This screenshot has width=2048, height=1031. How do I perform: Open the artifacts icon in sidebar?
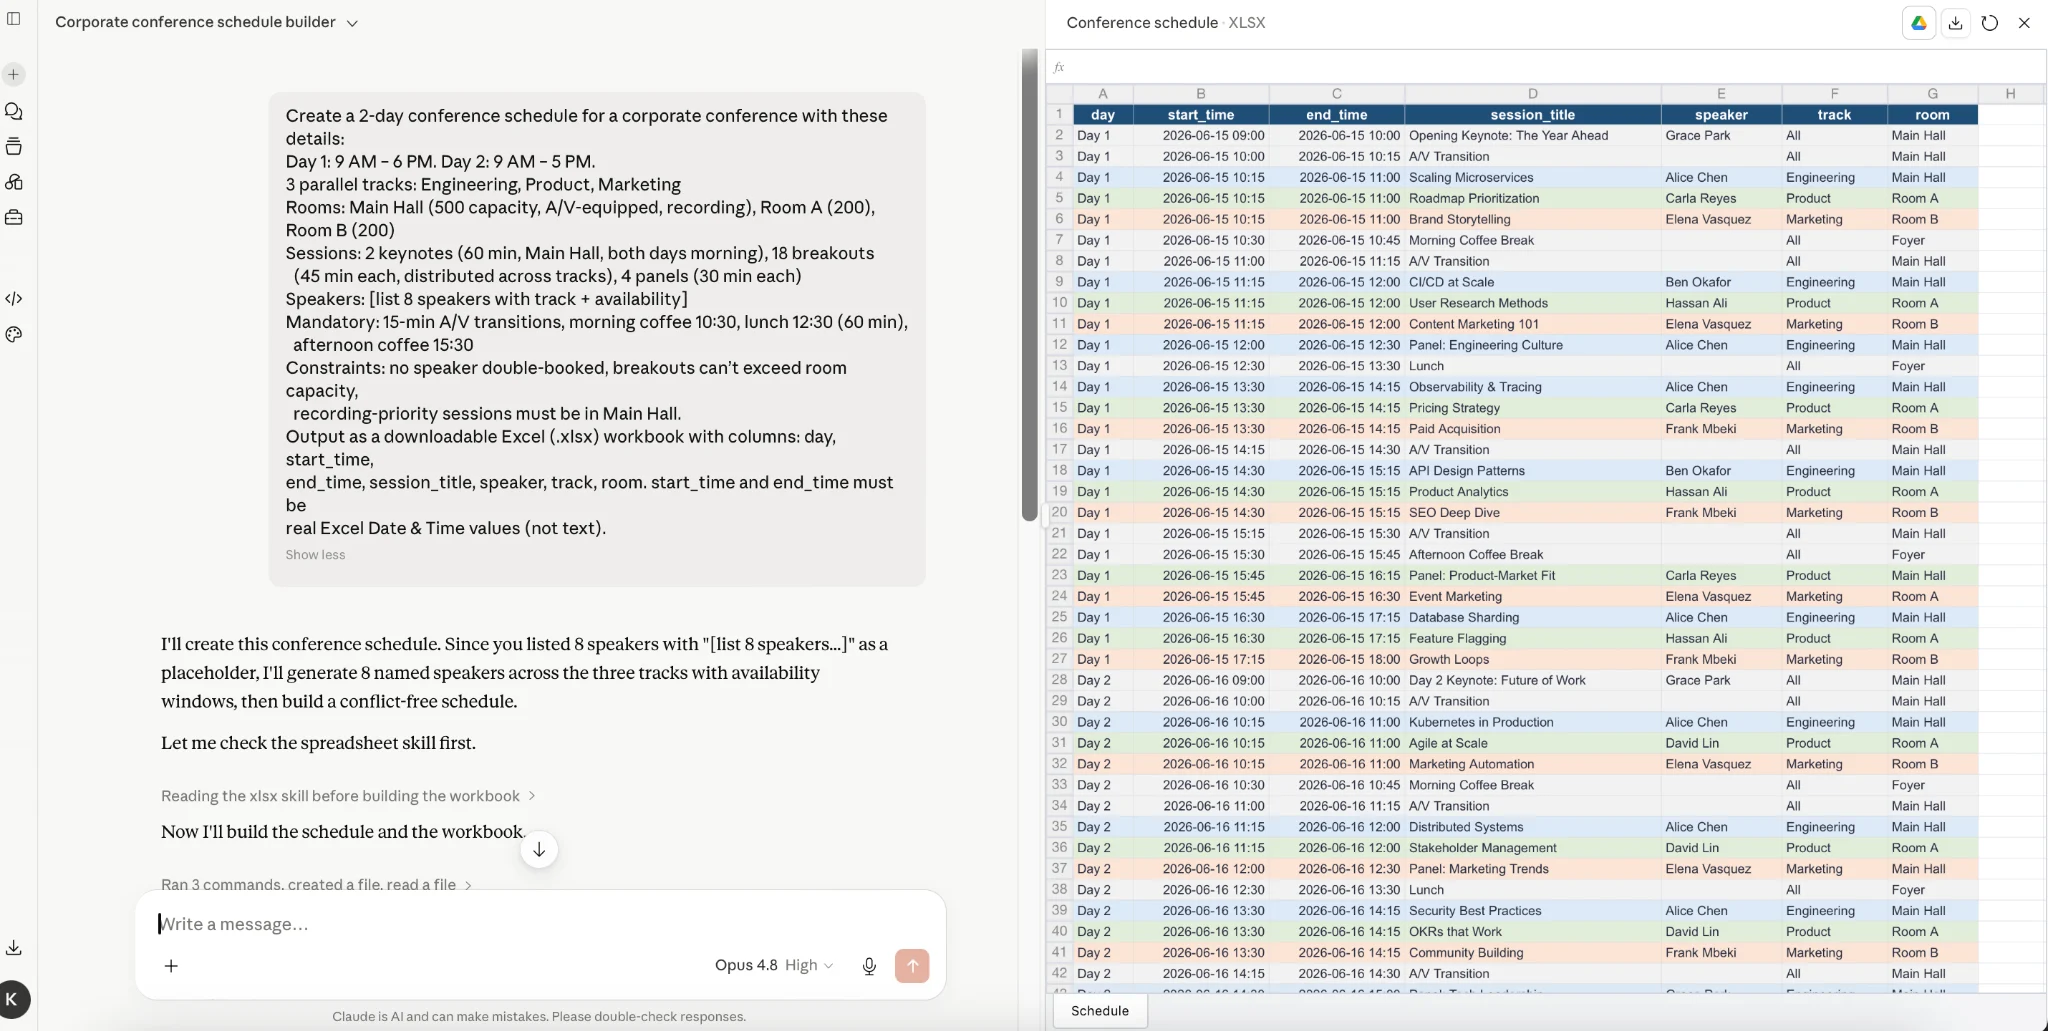[x=14, y=182]
